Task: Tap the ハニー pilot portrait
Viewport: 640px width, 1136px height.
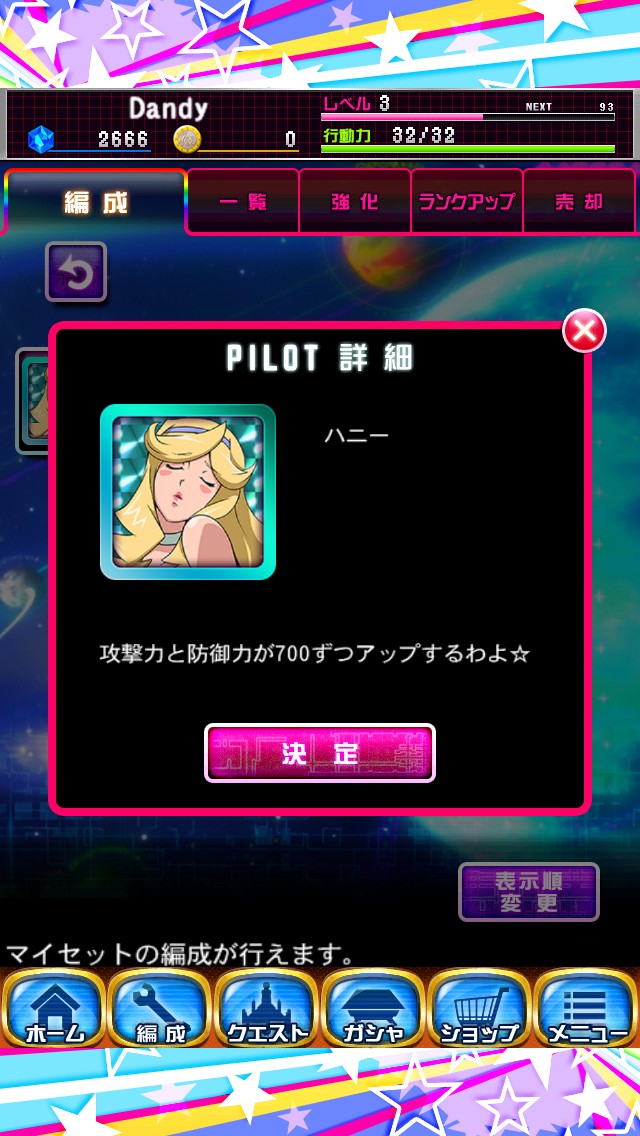Action: click(188, 492)
